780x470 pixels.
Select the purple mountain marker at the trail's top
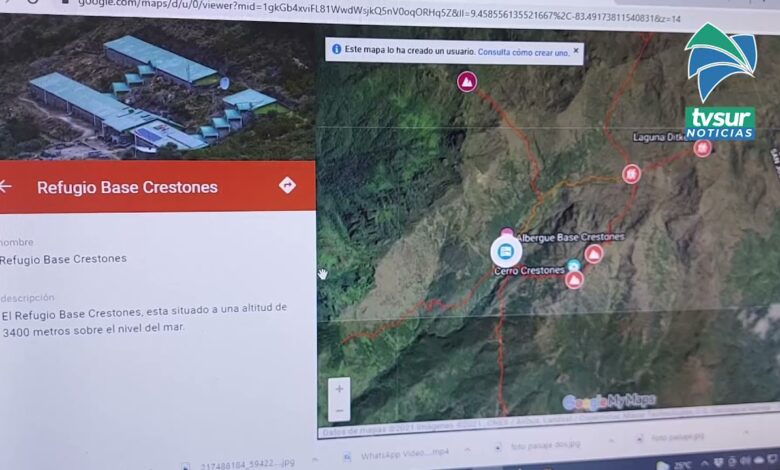pos(467,82)
